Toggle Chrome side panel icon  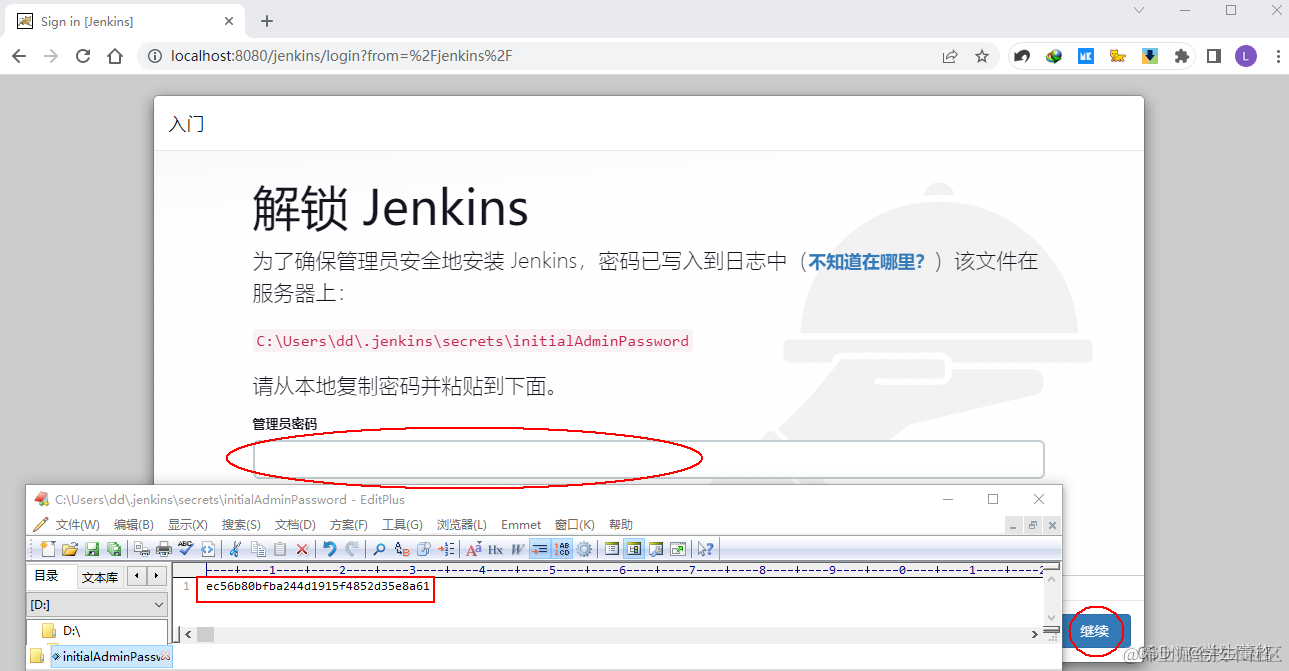point(1214,57)
